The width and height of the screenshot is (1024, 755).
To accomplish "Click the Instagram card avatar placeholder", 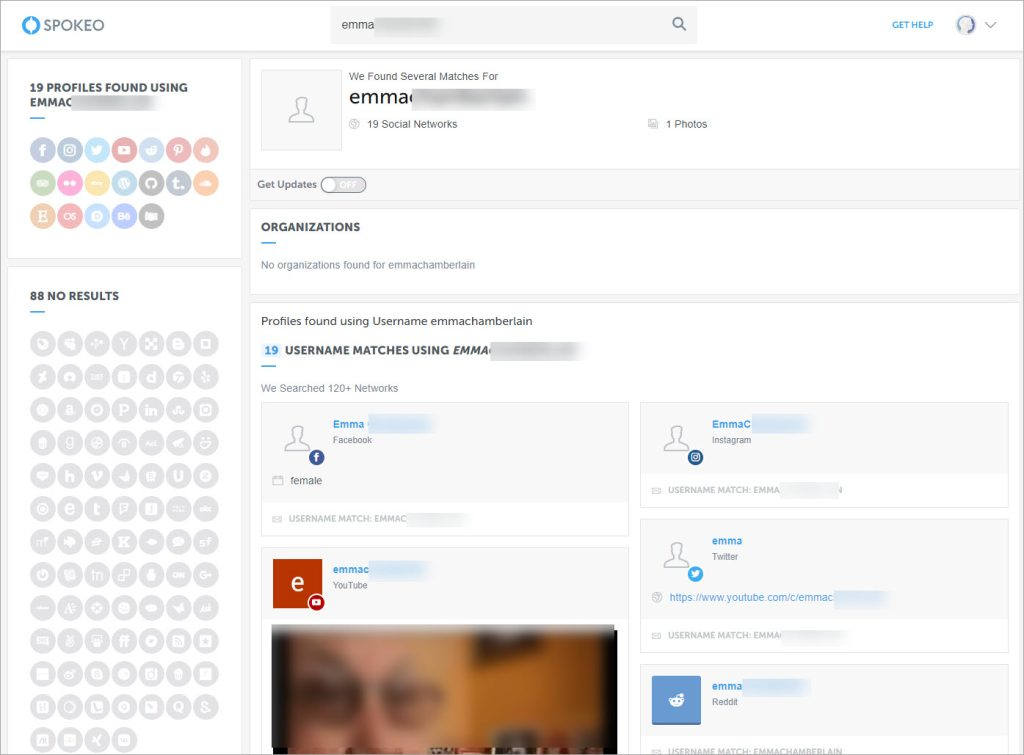I will [677, 439].
